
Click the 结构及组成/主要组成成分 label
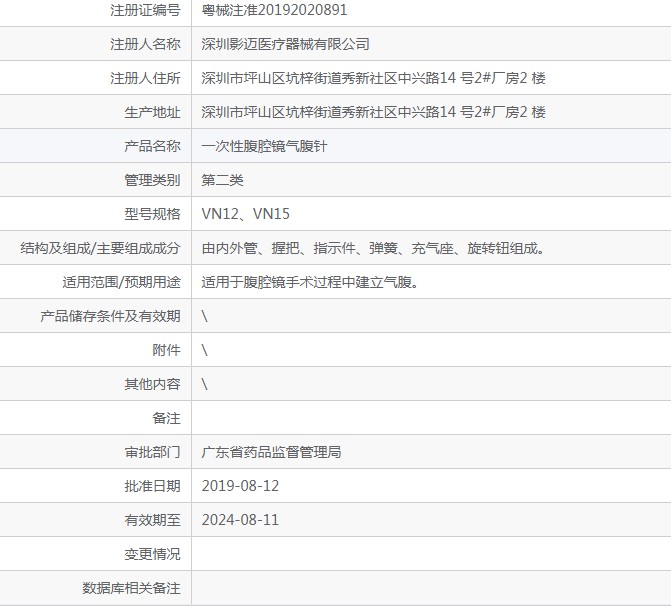tap(100, 248)
